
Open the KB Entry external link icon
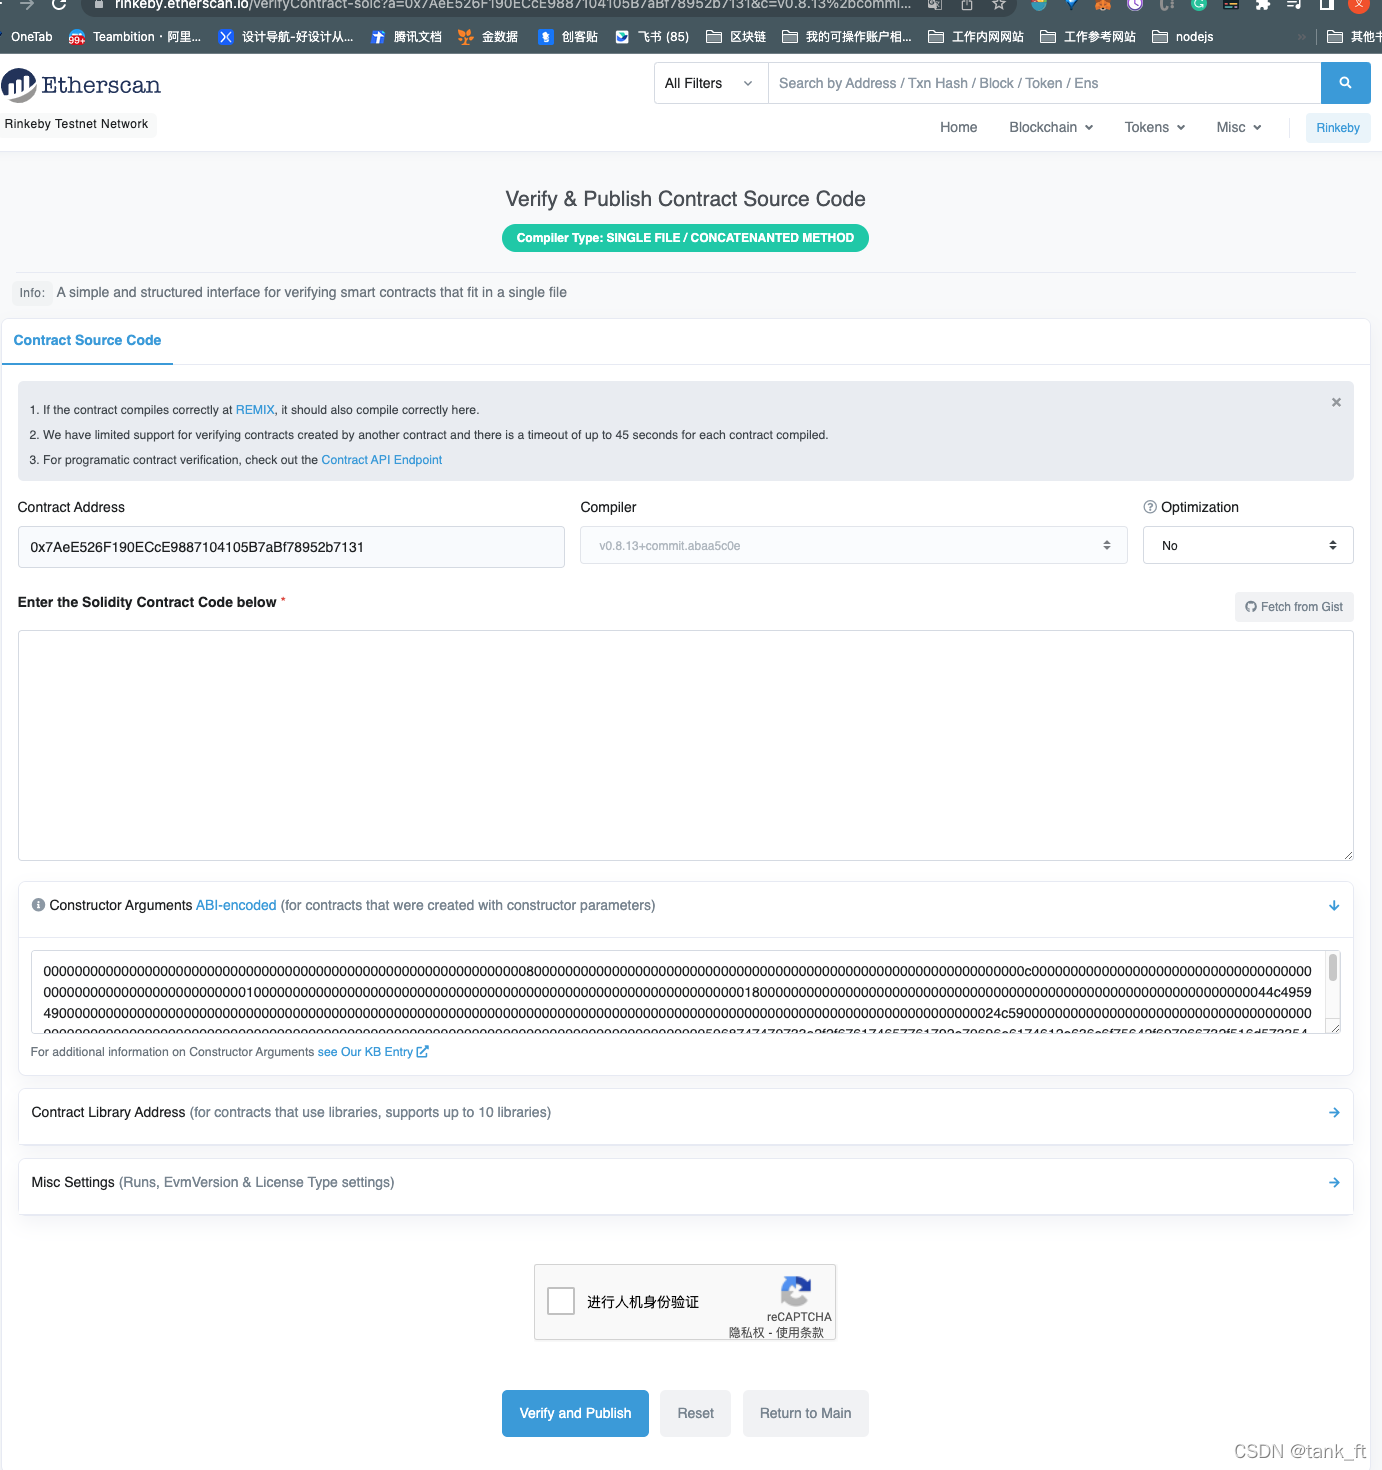422,1051
